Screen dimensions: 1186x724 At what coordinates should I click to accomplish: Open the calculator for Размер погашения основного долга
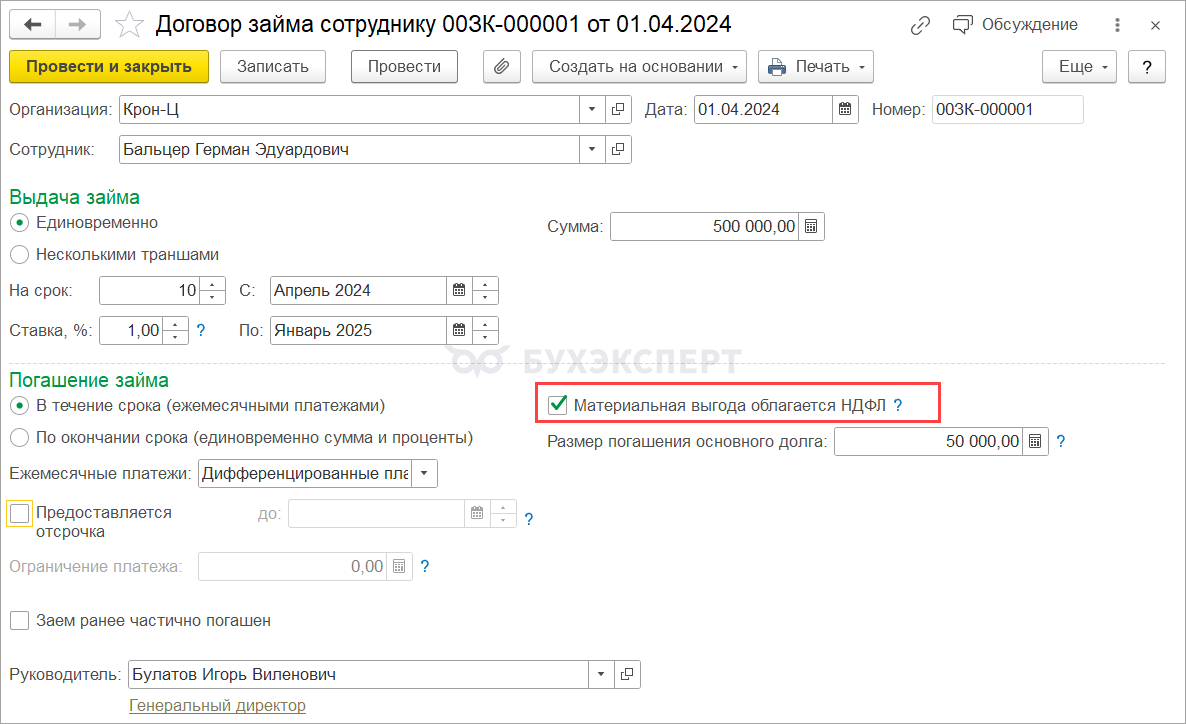click(1035, 442)
